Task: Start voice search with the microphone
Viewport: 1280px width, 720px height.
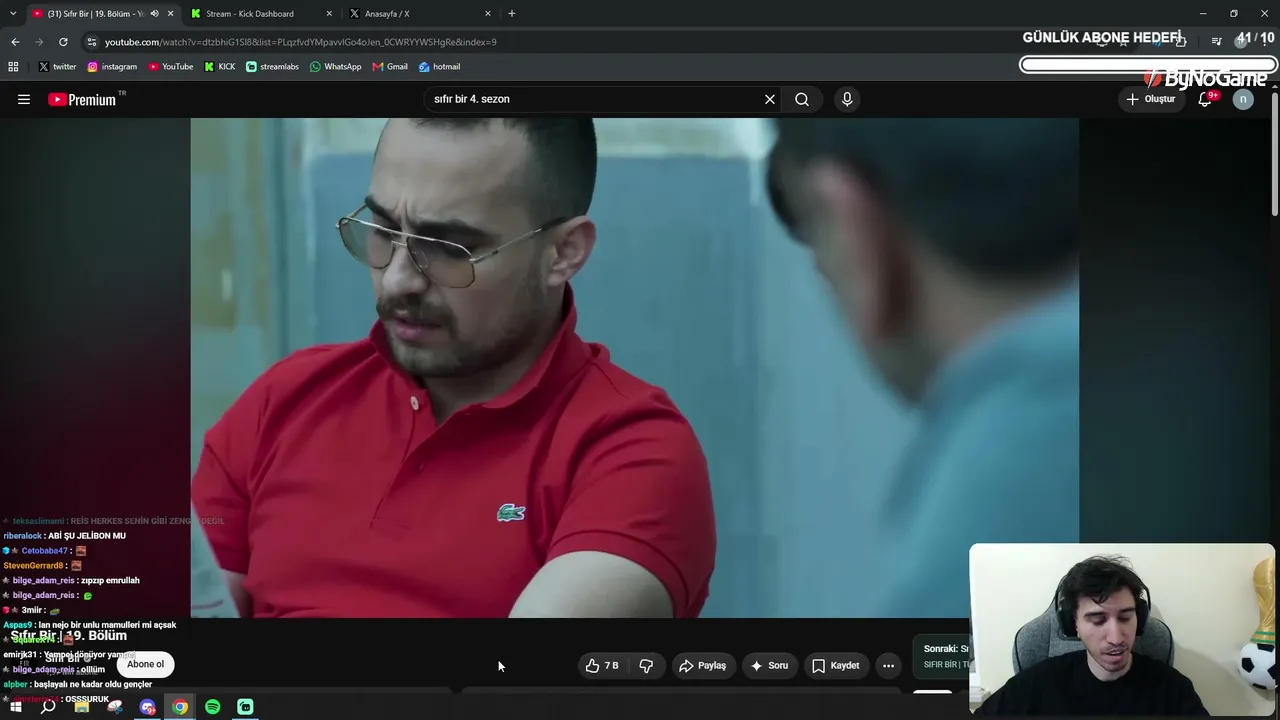Action: coord(847,99)
